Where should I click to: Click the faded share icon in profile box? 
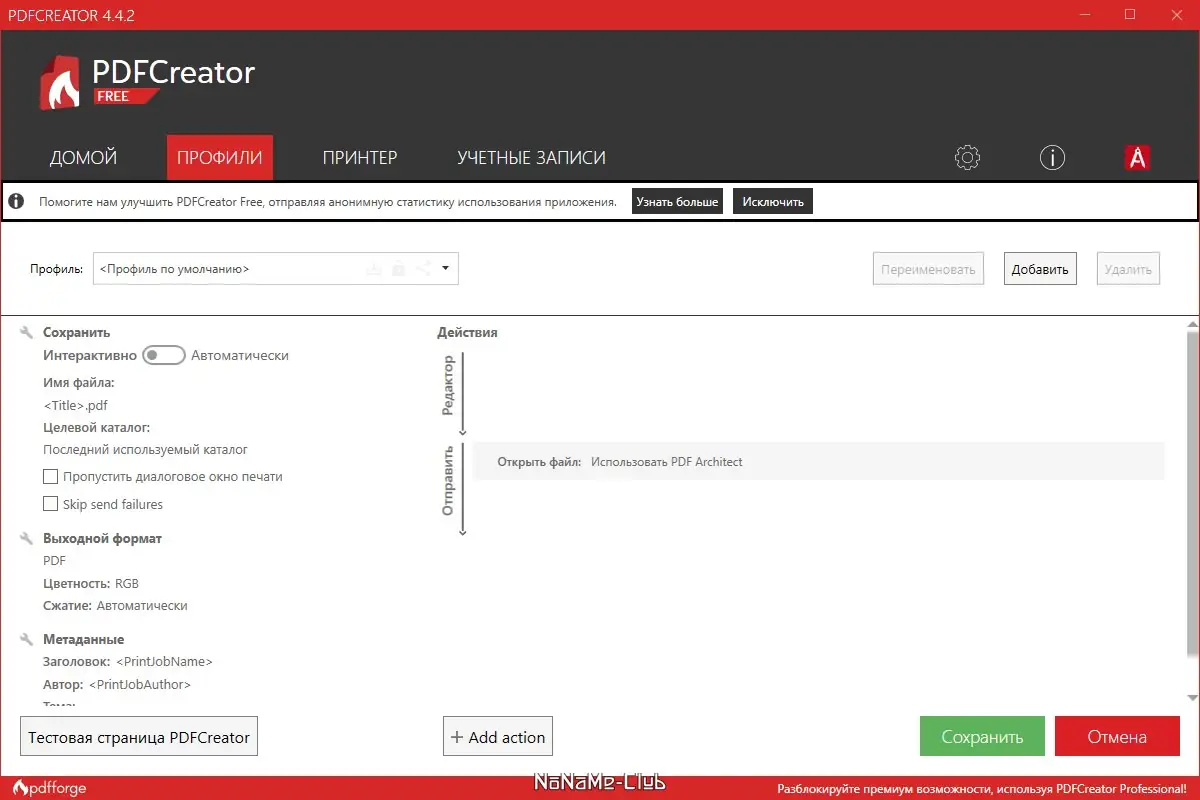coord(423,268)
